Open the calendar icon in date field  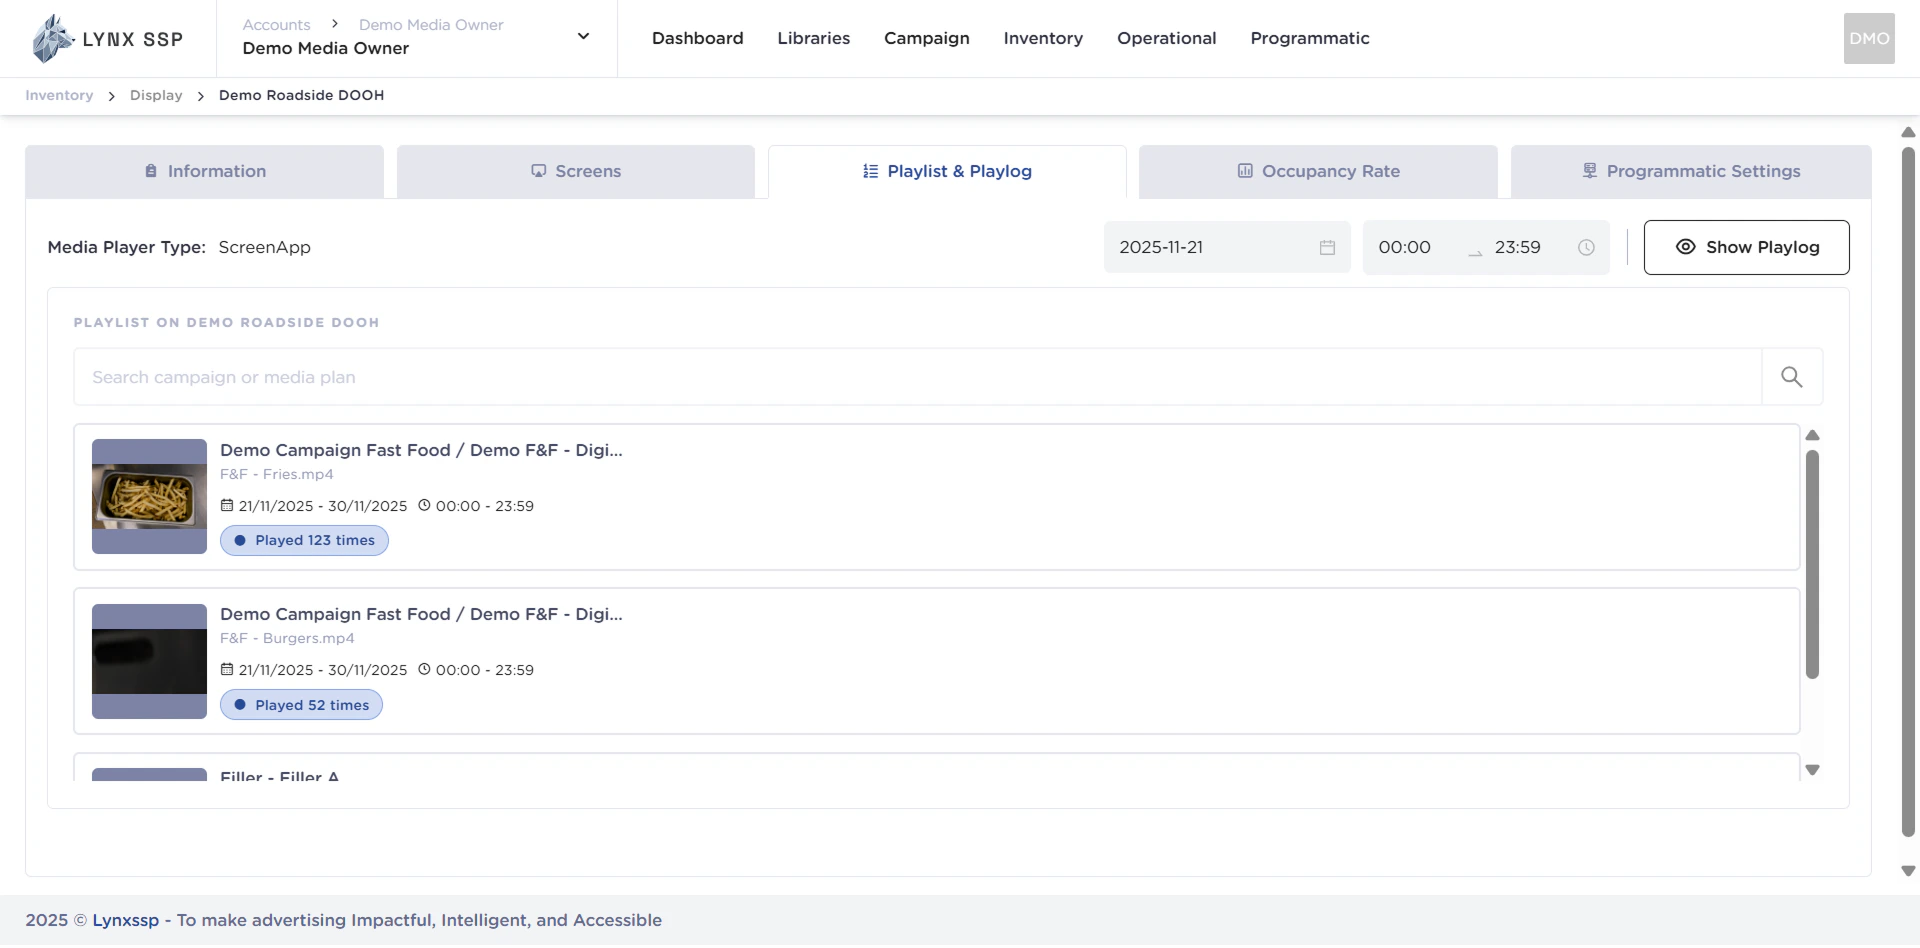tap(1327, 247)
